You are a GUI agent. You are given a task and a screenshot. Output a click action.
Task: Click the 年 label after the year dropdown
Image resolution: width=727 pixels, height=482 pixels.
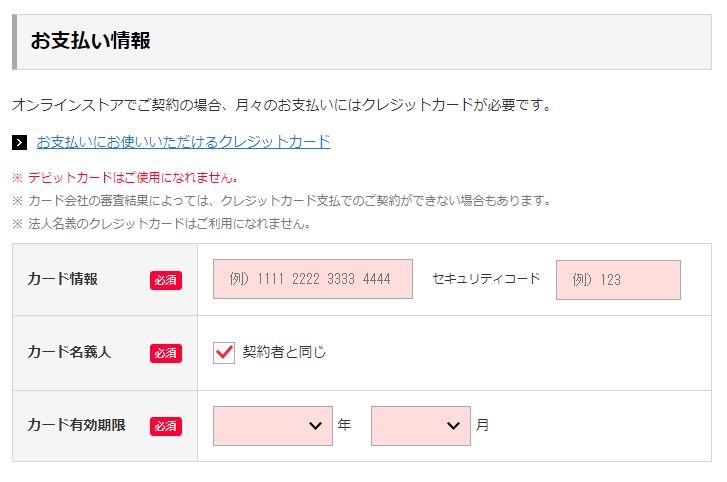click(x=344, y=425)
